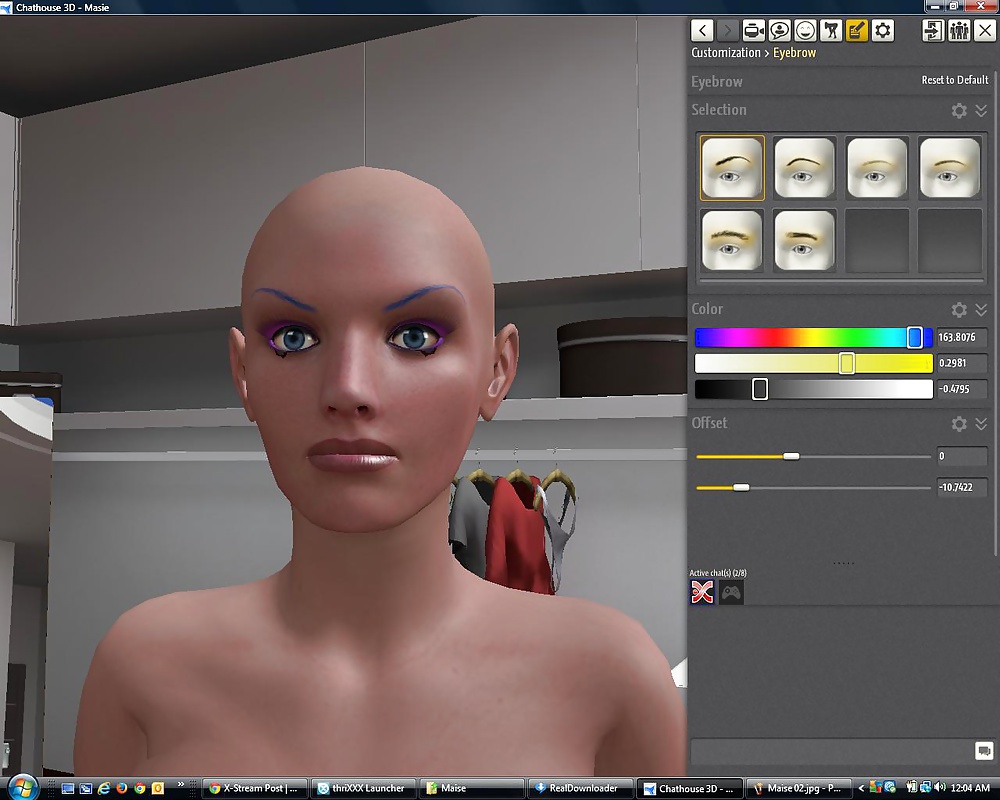Select the second eyebrow style thumbnail

pos(804,168)
